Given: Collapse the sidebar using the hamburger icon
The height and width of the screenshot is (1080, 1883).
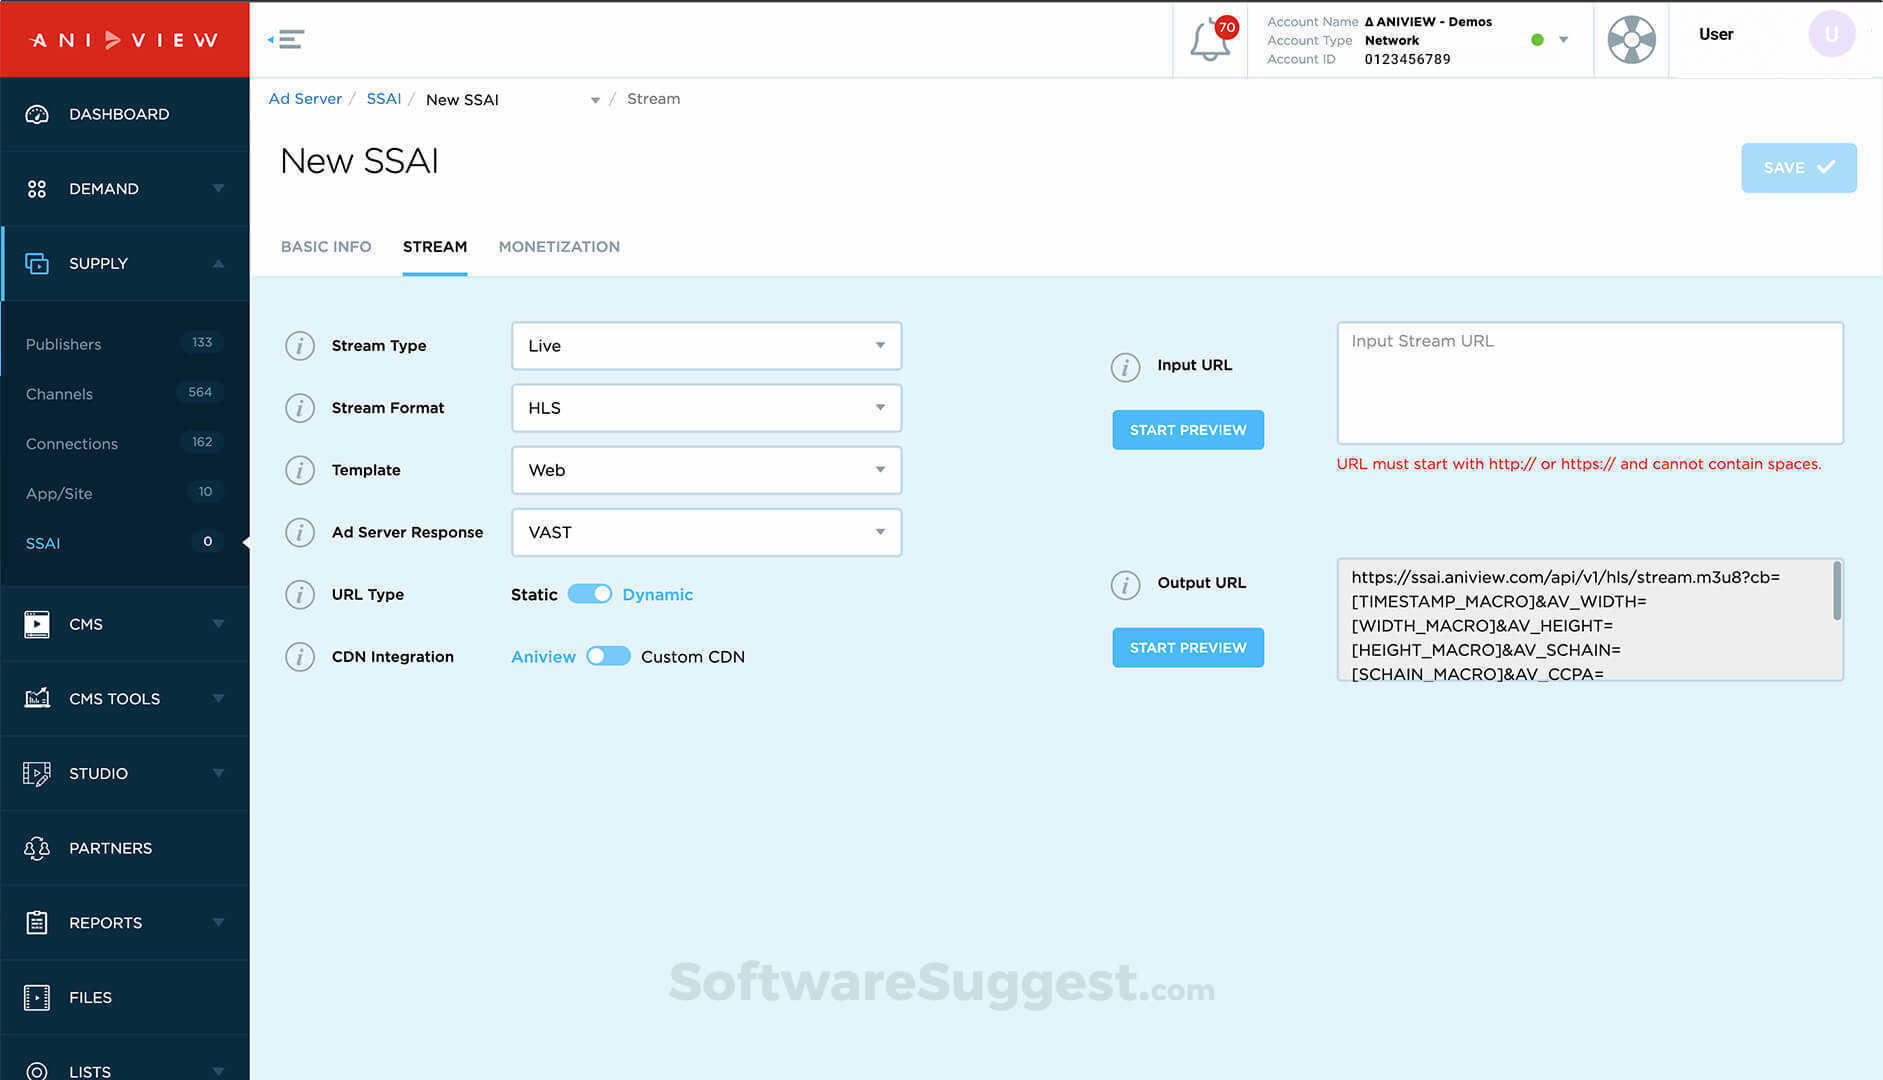Looking at the screenshot, I should pos(287,38).
